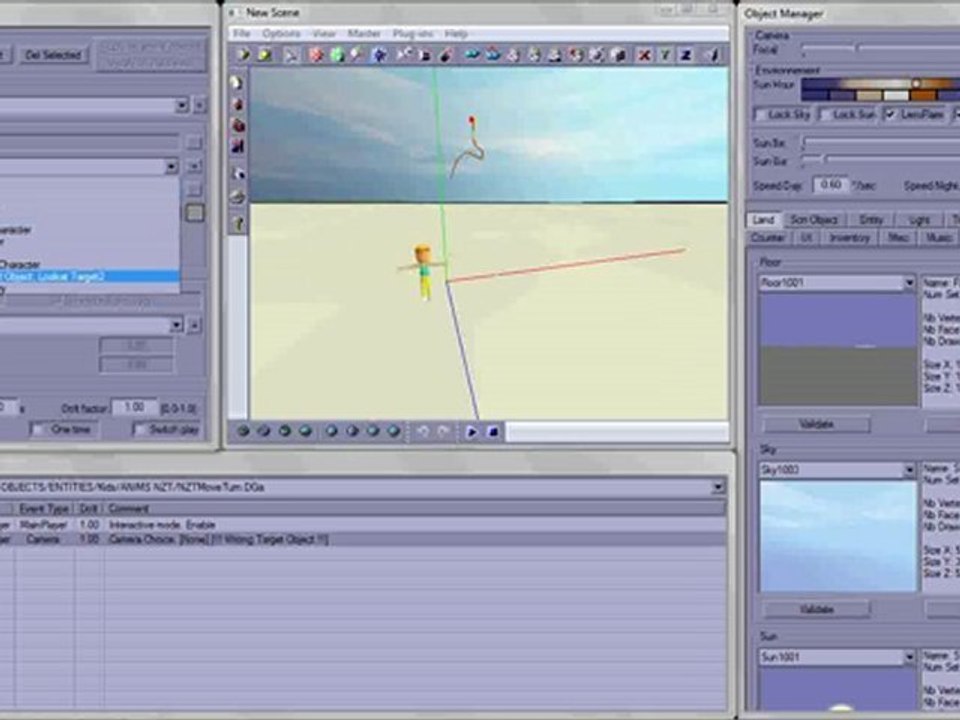Viewport: 960px width, 720px height.
Task: Click the Speed Day value field 0.60
Action: tap(830, 184)
